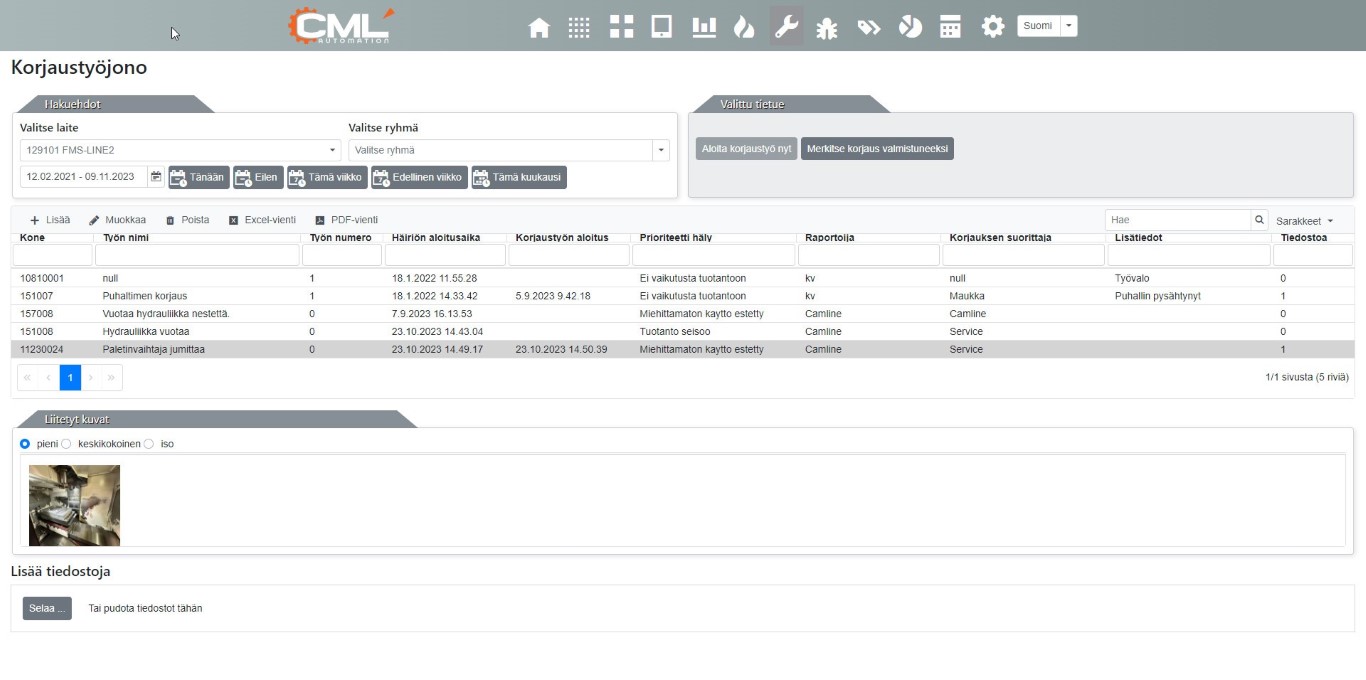Expand the Suomi language dropdown

click(x=1069, y=26)
